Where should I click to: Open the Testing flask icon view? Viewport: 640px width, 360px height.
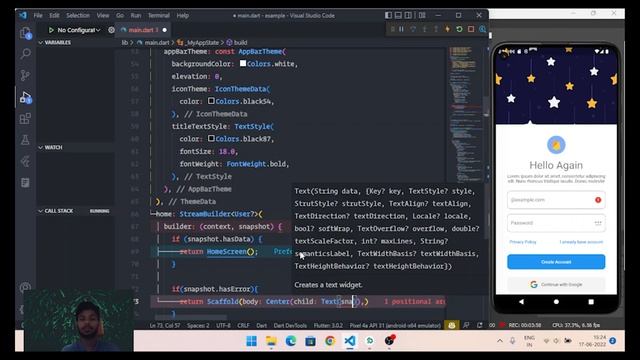click(25, 140)
